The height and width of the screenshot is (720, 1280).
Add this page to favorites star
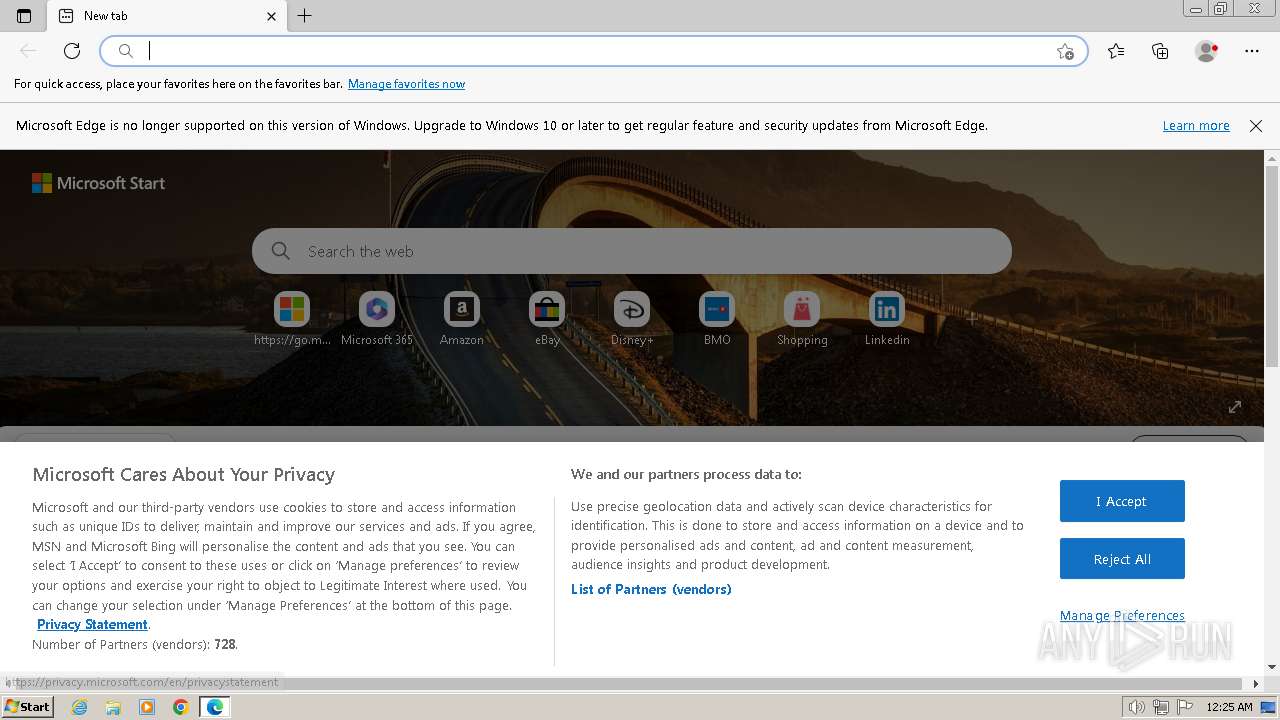pyautogui.click(x=1065, y=52)
